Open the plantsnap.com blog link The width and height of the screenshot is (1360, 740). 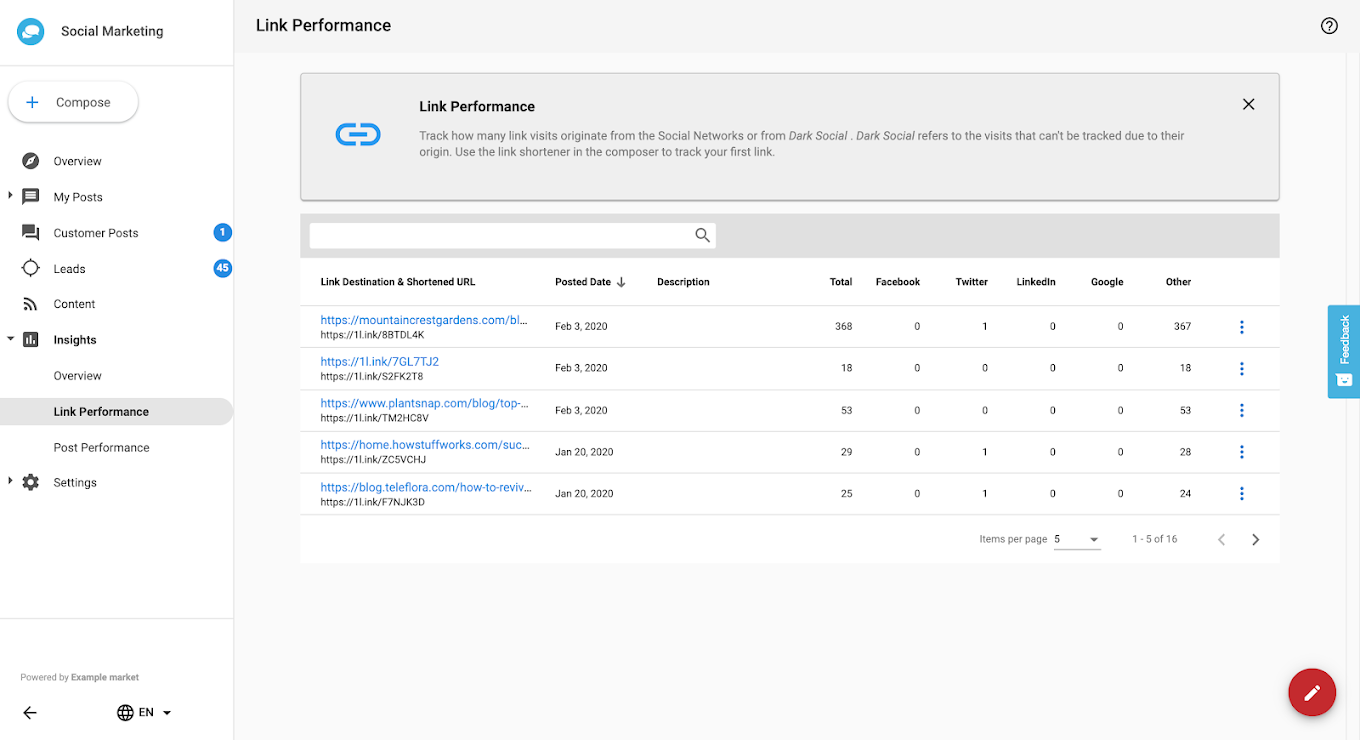coord(424,403)
